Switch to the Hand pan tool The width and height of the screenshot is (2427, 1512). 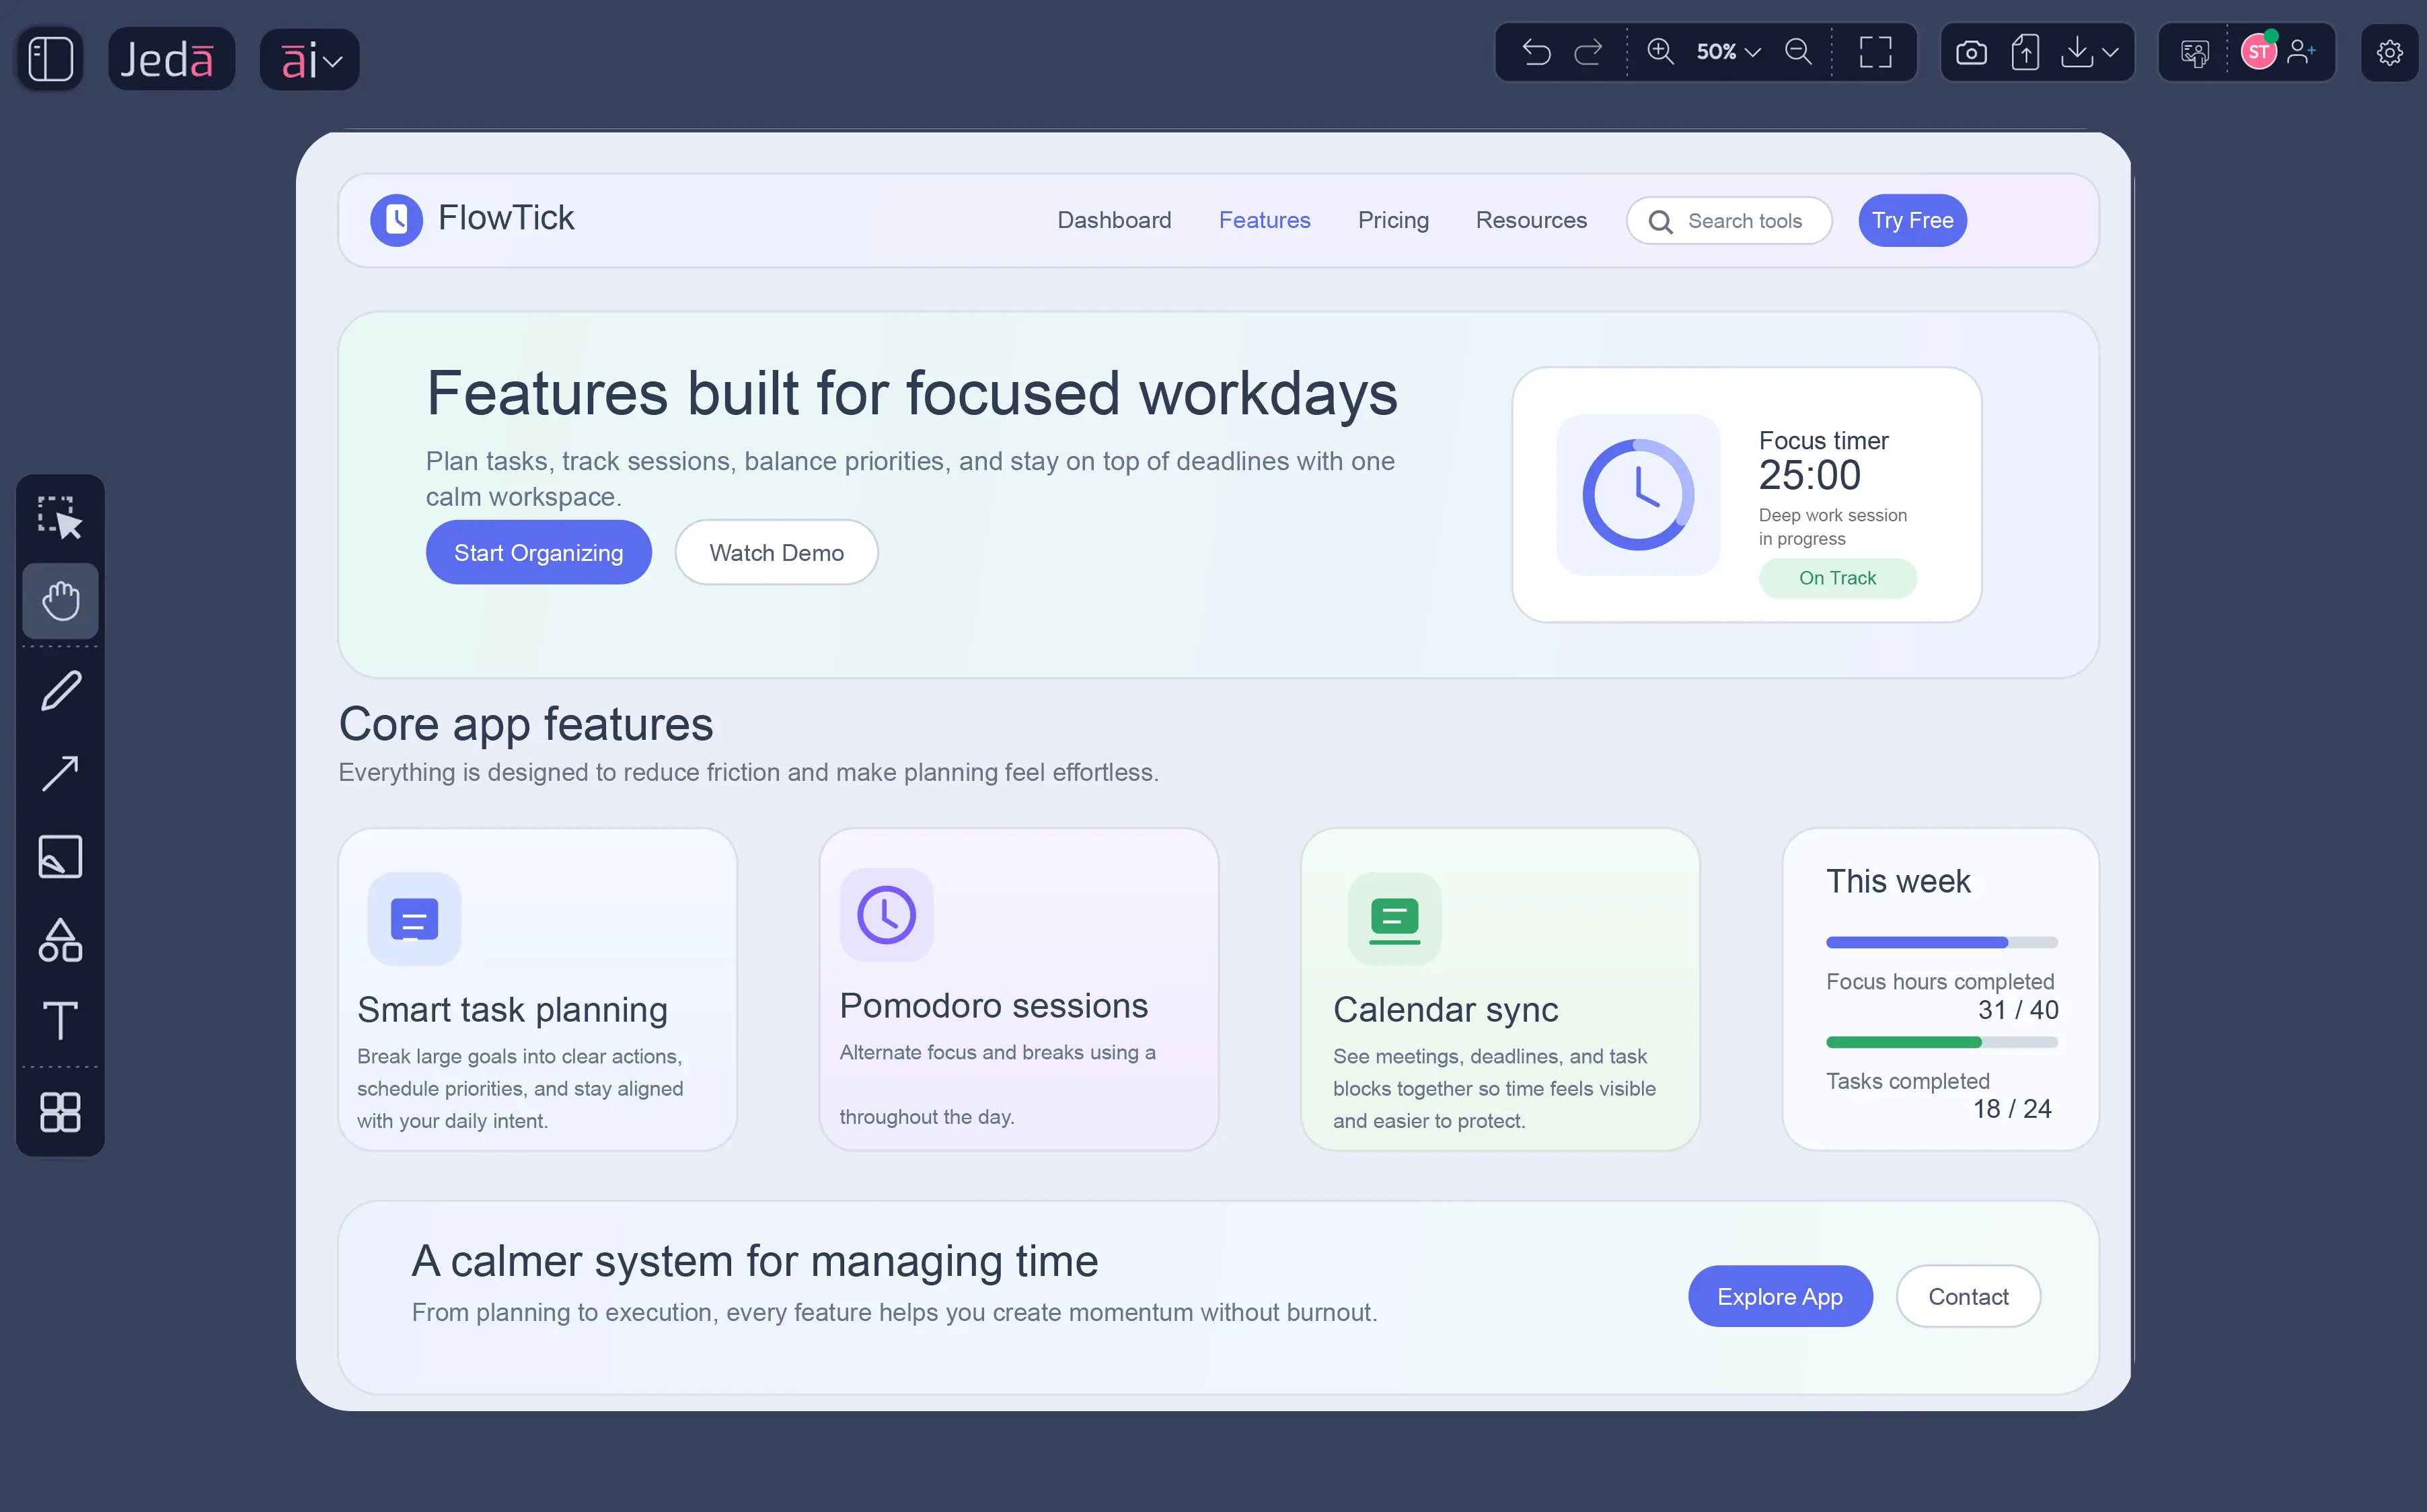point(60,601)
